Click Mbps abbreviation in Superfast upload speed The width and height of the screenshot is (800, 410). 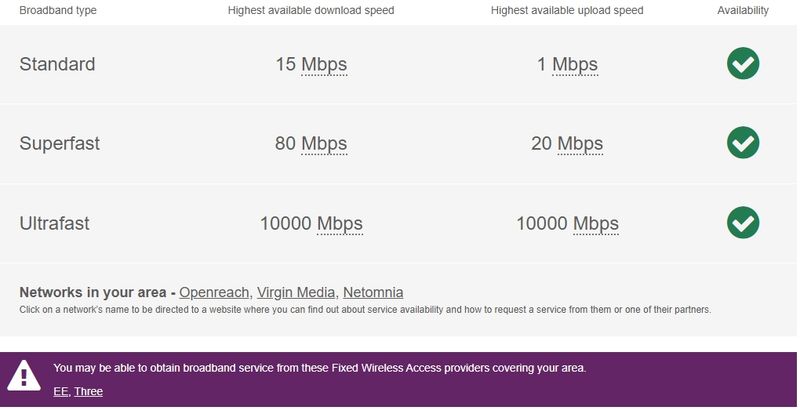click(x=580, y=144)
